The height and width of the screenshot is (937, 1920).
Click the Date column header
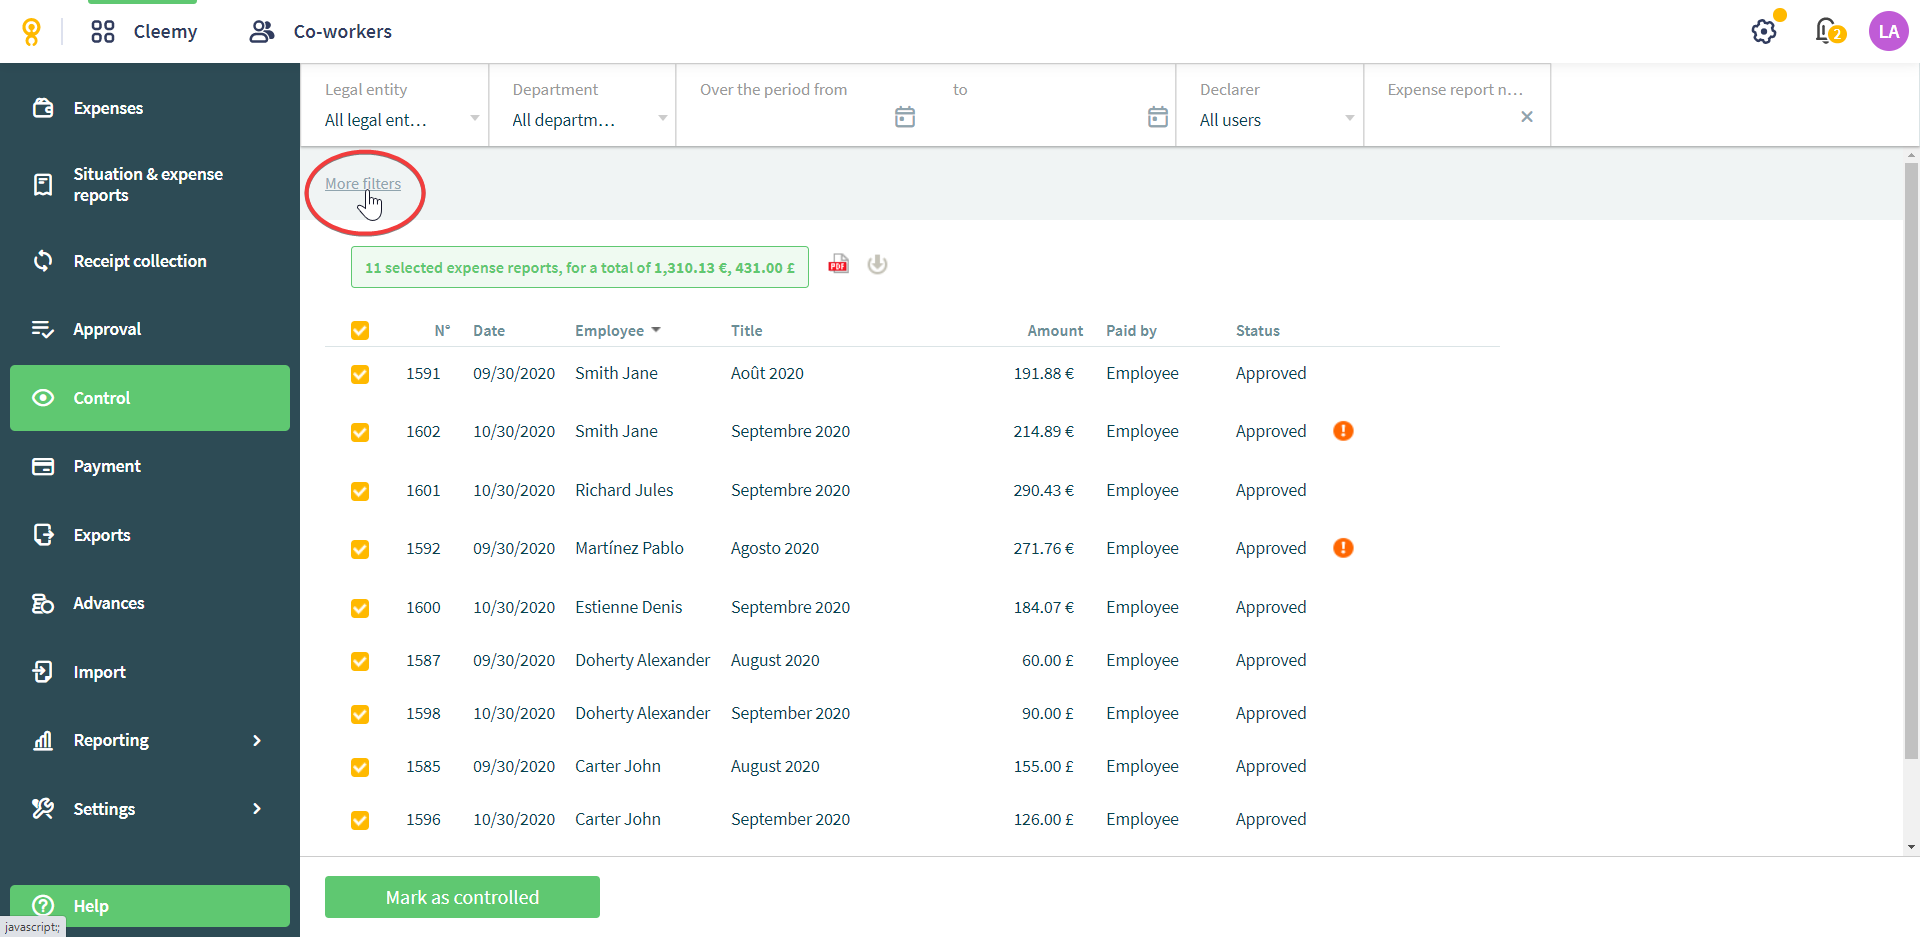click(489, 331)
